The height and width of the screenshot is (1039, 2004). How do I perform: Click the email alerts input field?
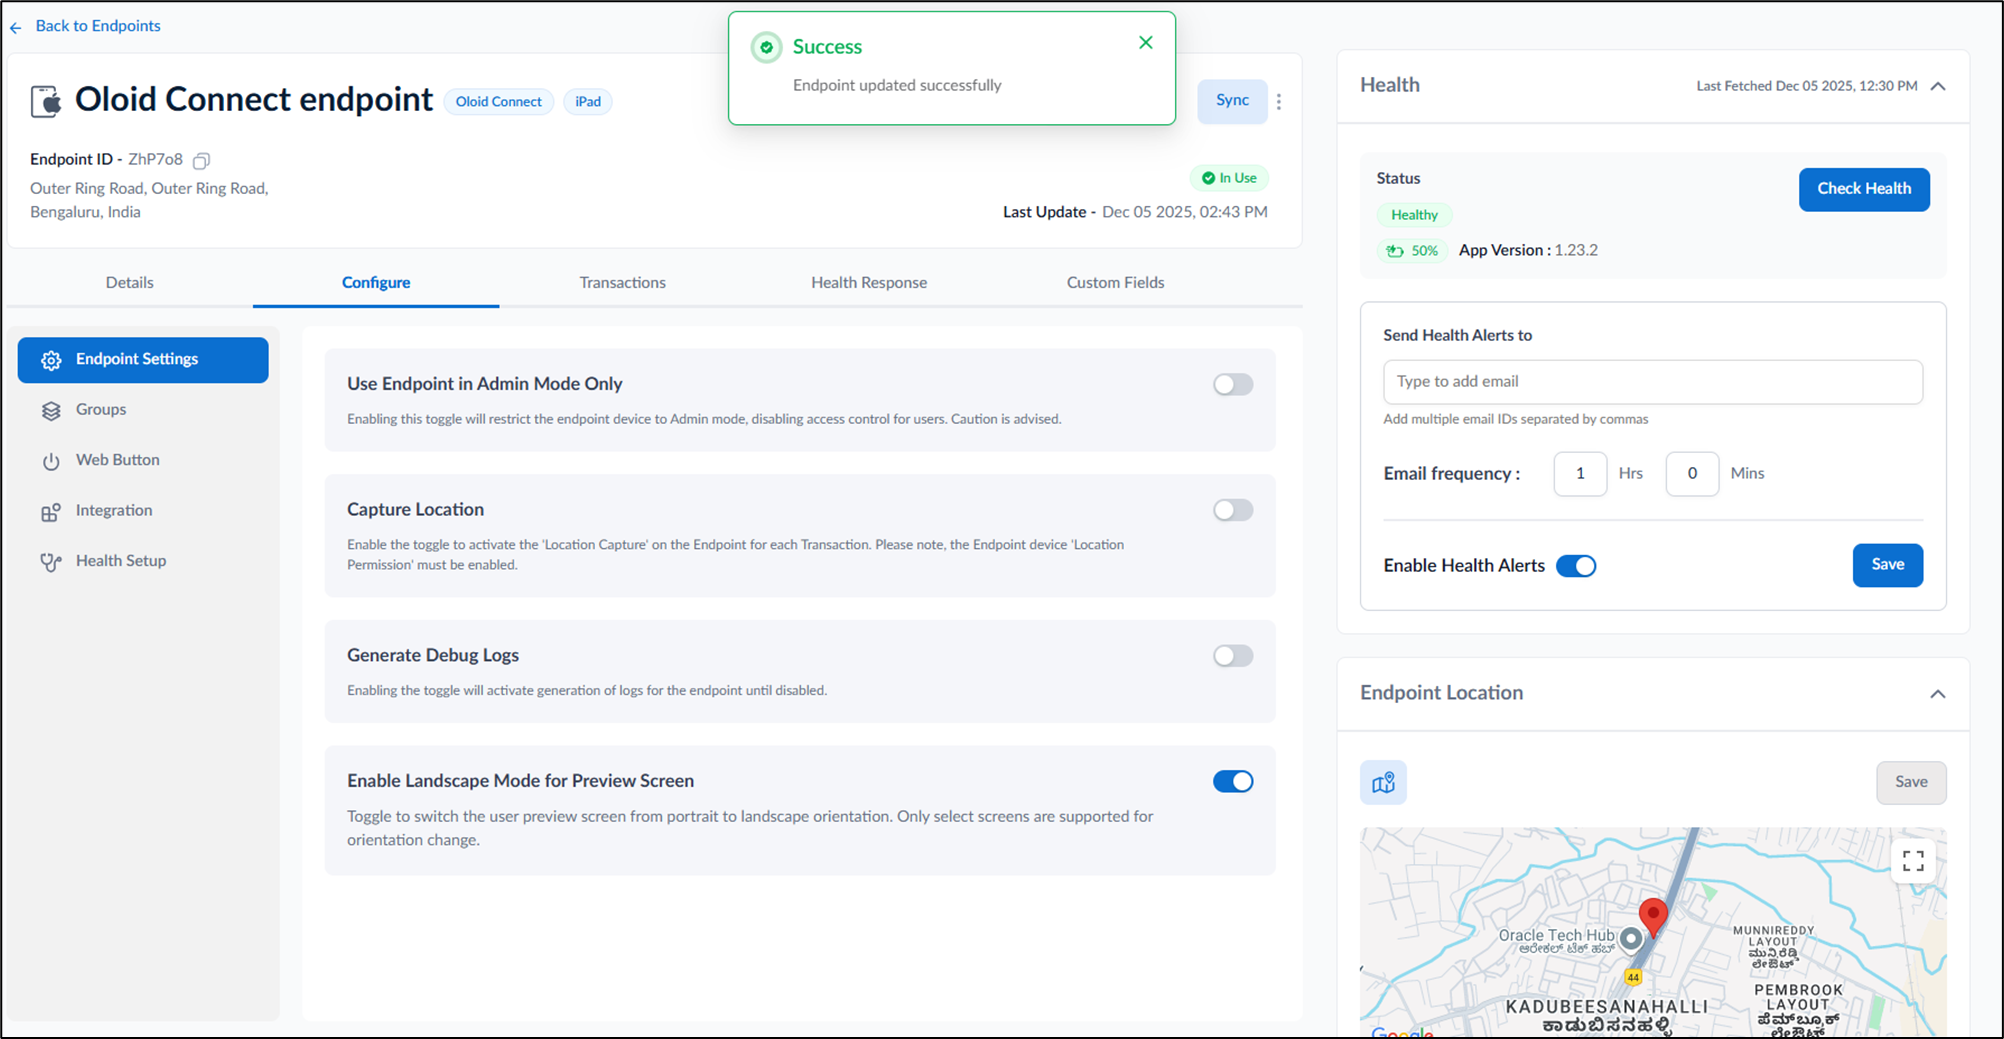(1652, 382)
